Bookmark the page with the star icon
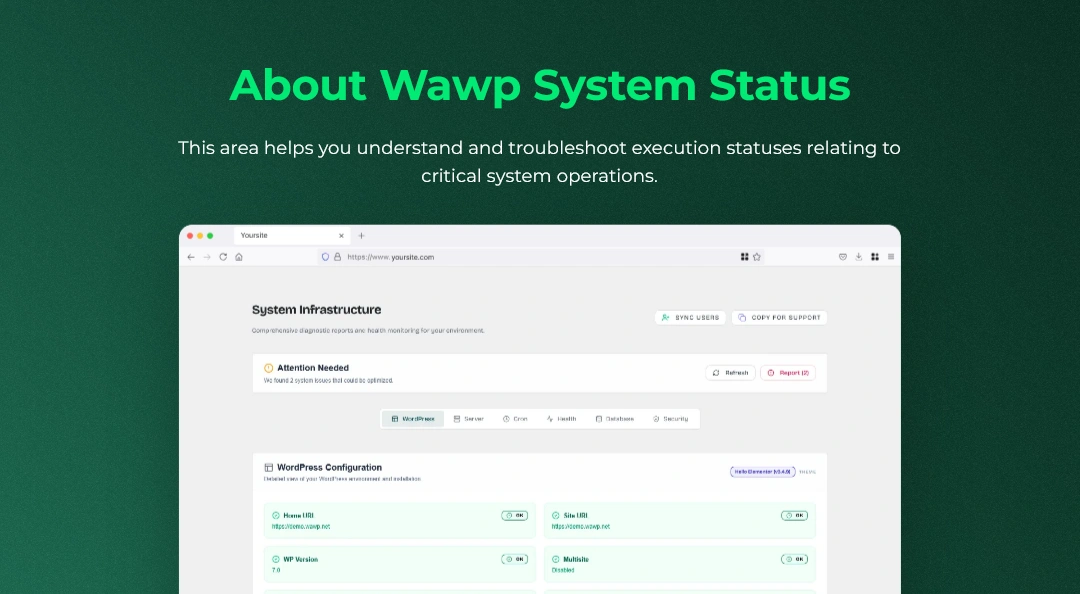This screenshot has height=594, width=1080. click(x=757, y=257)
